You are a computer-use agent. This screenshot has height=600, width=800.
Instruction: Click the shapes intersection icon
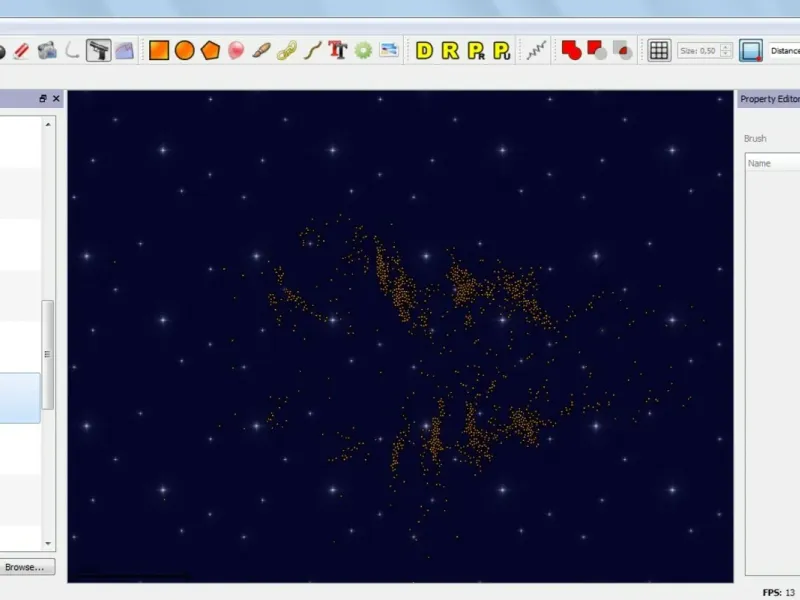(622, 51)
